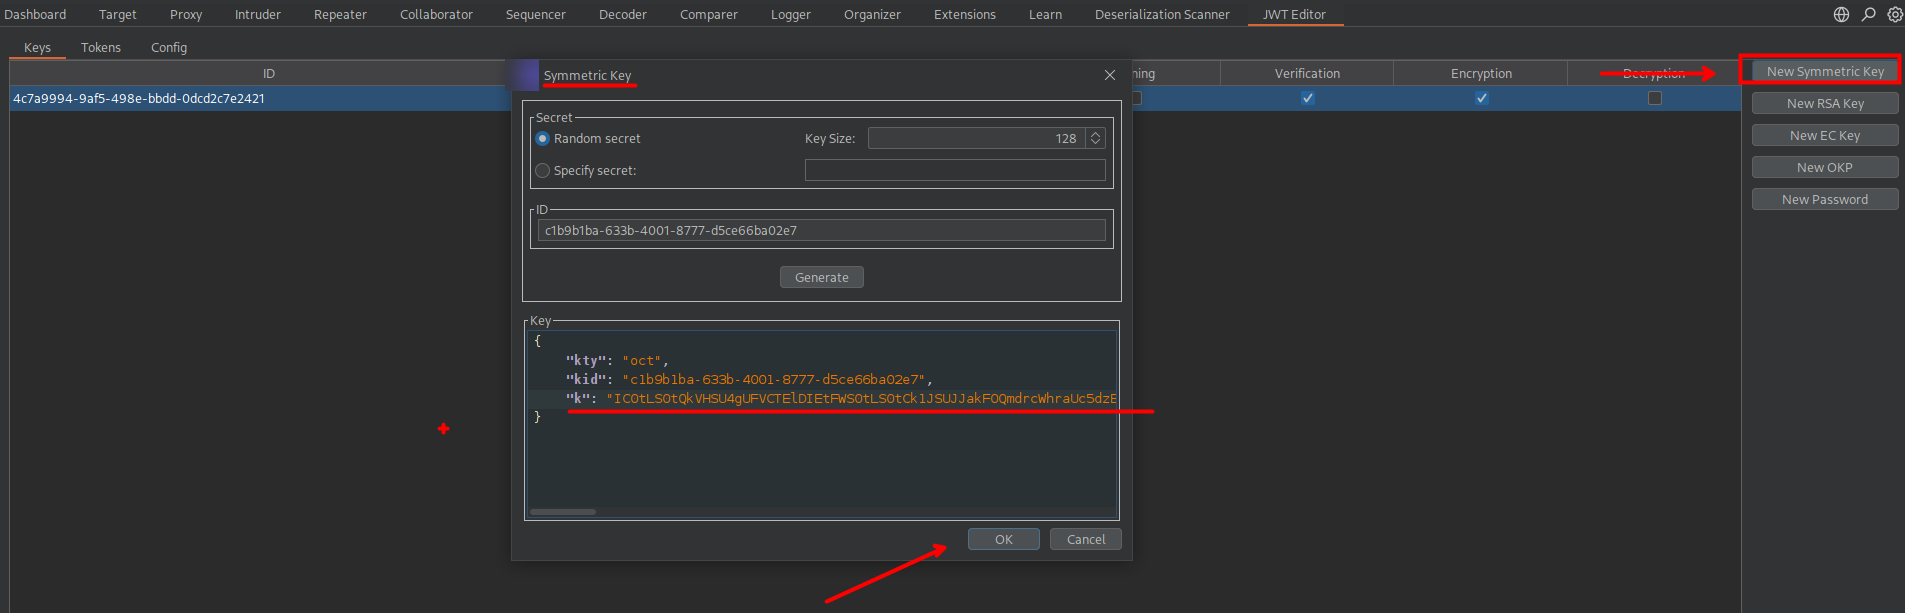Enable Decryption checkbox for the key row
Image resolution: width=1905 pixels, height=613 pixels.
pyautogui.click(x=1654, y=98)
